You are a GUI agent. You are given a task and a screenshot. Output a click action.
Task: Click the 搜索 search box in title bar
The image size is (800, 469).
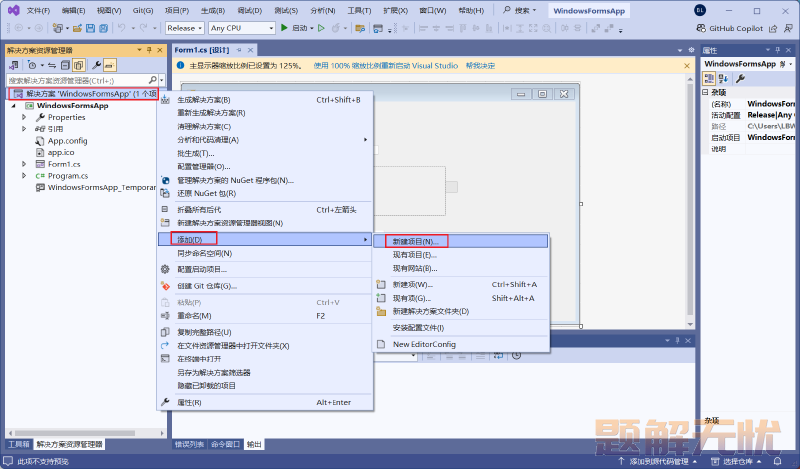tap(520, 10)
